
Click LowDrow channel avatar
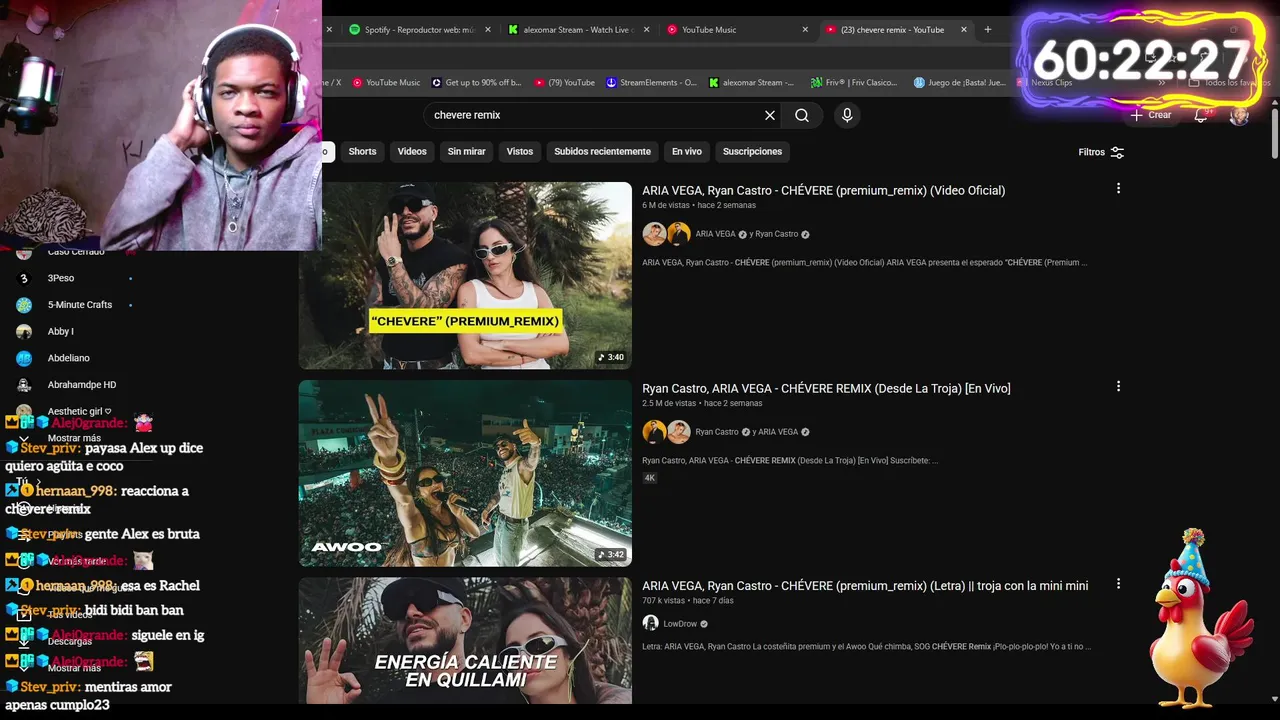coord(650,623)
